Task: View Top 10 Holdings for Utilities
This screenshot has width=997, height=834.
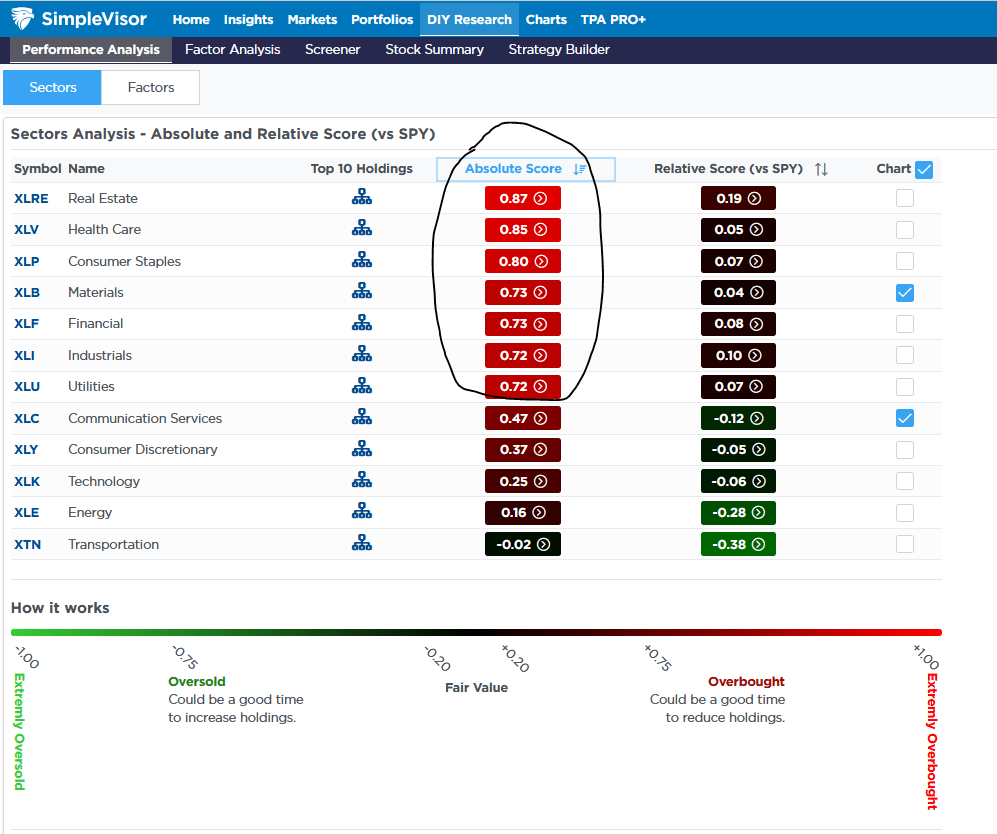Action: pos(361,386)
